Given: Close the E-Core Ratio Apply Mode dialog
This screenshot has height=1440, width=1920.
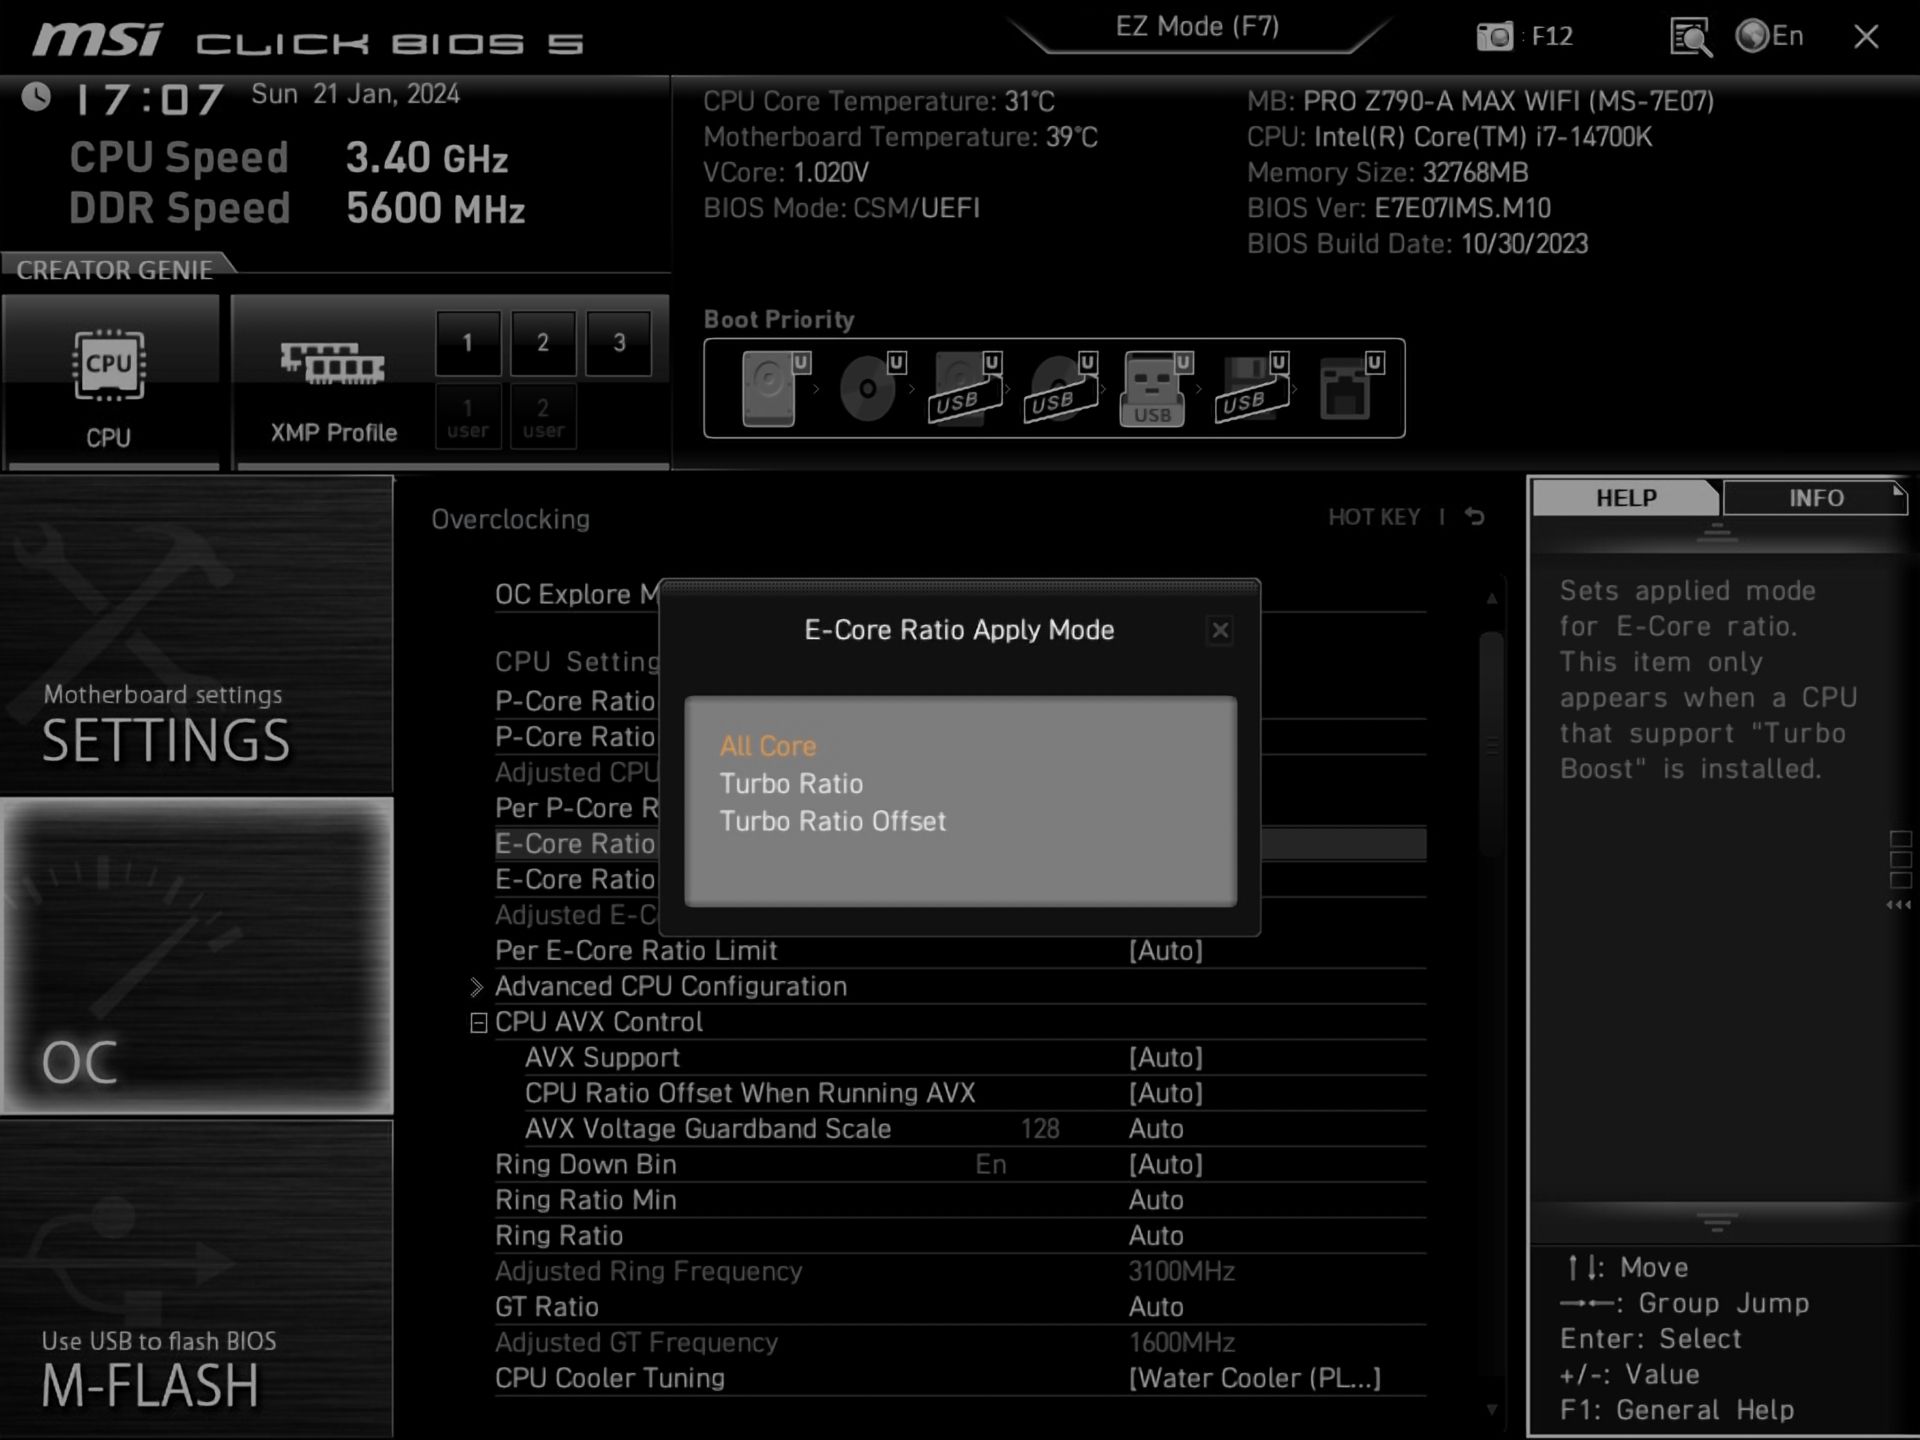Looking at the screenshot, I should [x=1220, y=630].
